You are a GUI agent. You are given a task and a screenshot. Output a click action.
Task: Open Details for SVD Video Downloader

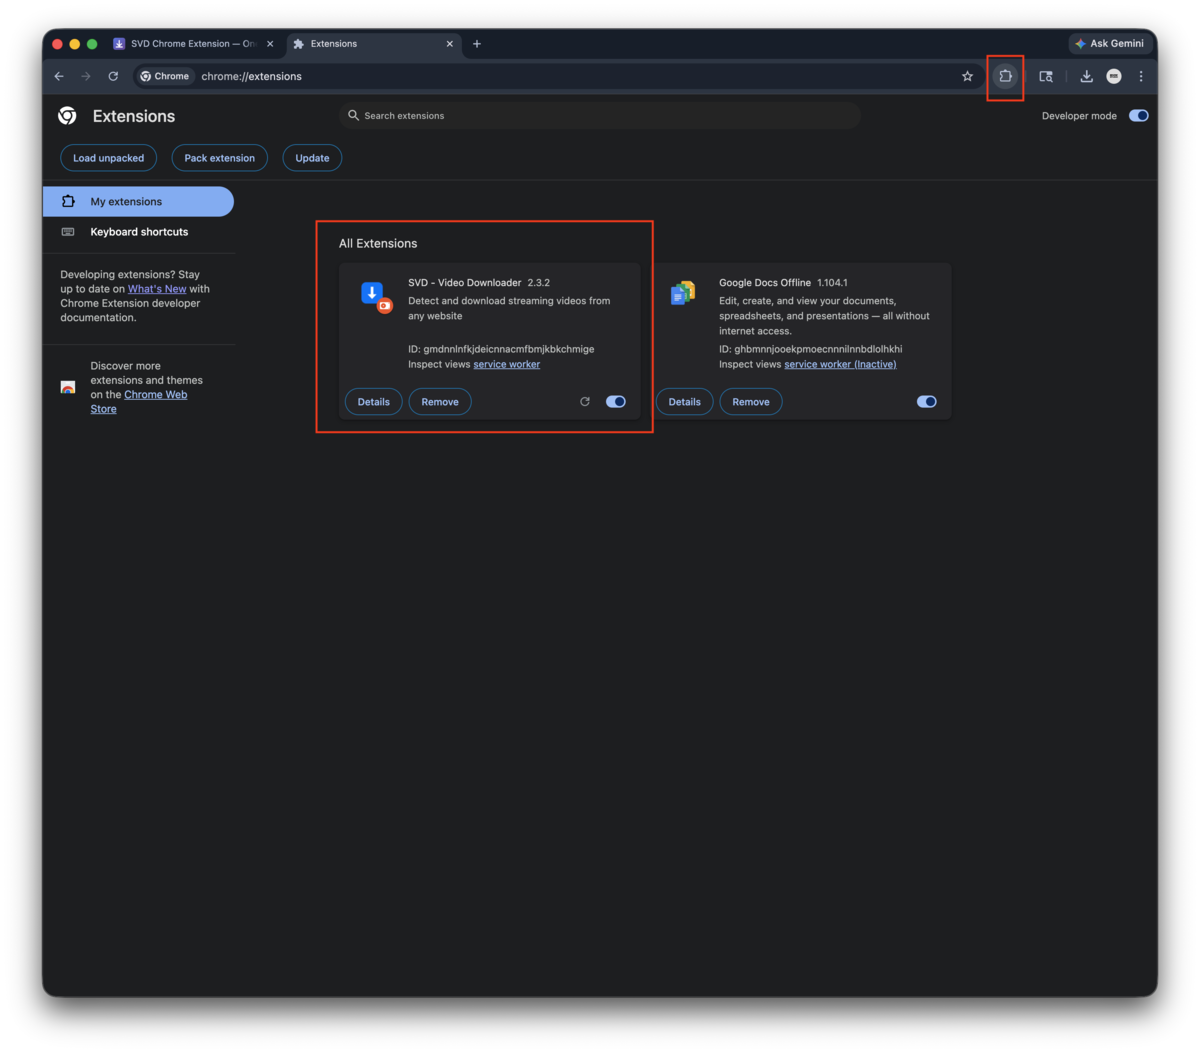[374, 402]
